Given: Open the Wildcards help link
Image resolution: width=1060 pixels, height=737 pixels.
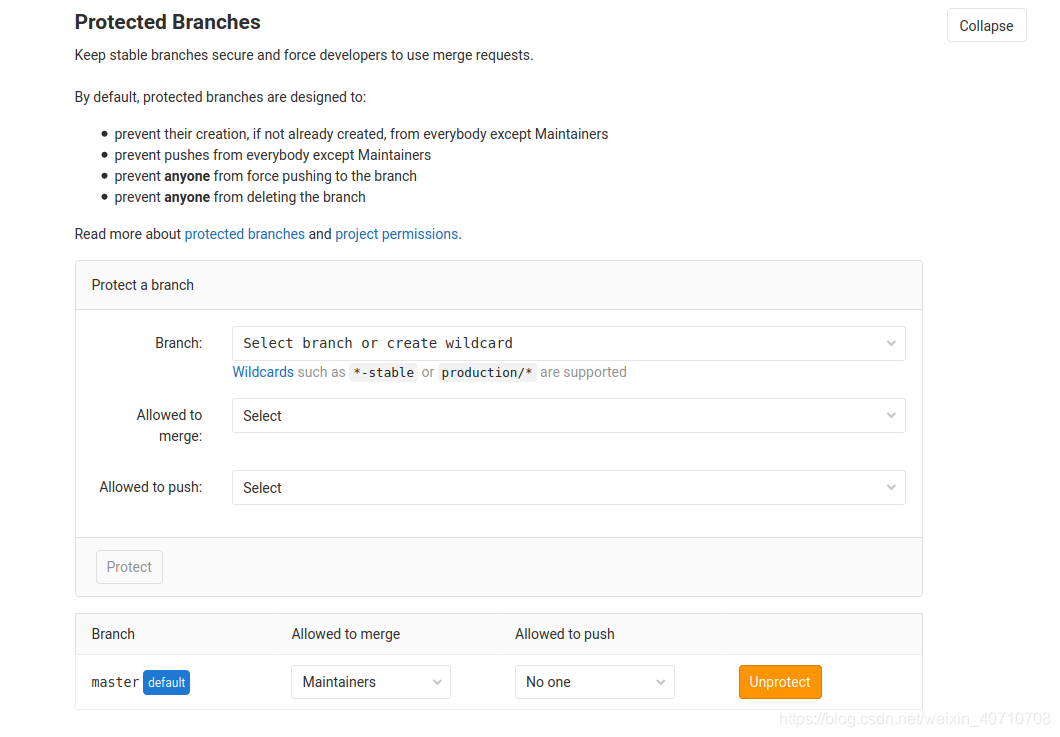Looking at the screenshot, I should pyautogui.click(x=263, y=372).
